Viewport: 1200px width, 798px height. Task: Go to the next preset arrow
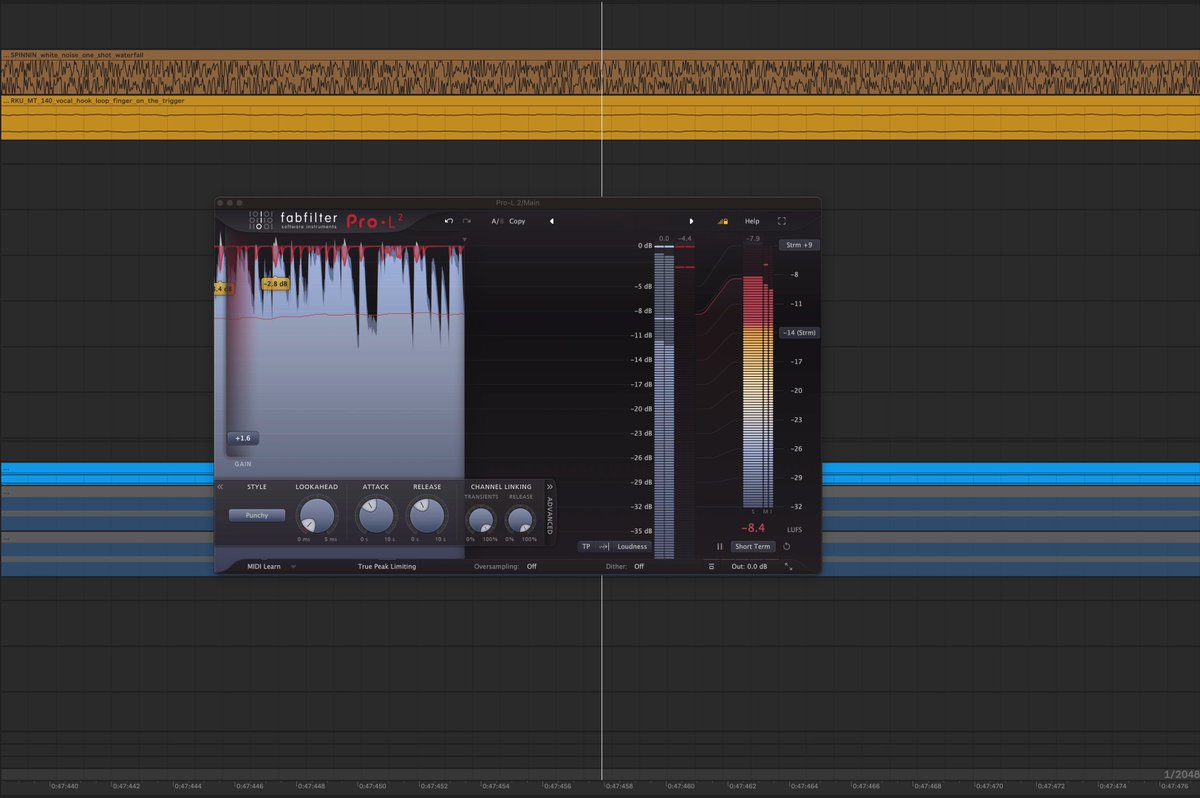(691, 221)
